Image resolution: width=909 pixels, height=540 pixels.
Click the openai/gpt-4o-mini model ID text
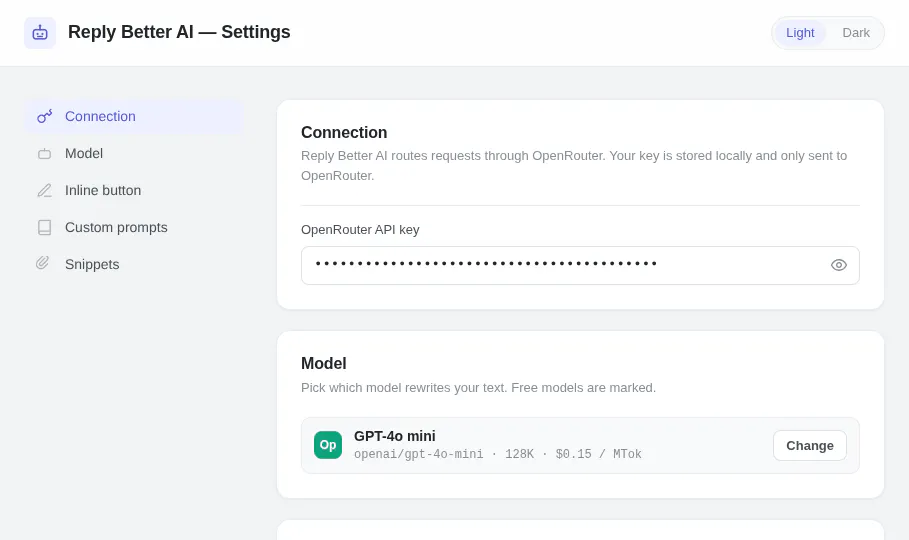pos(419,454)
